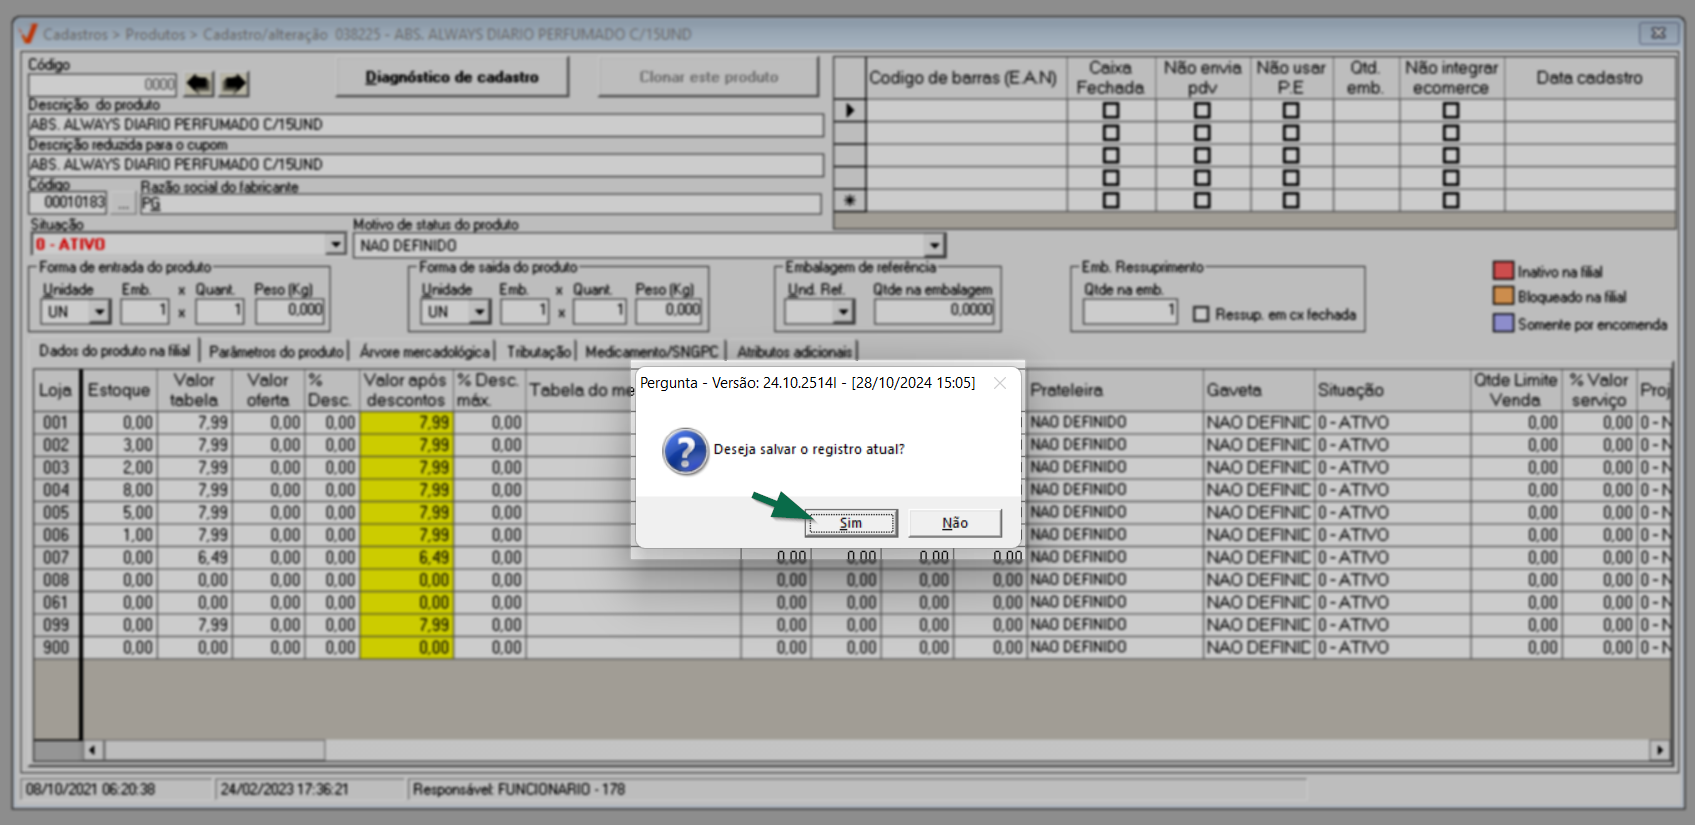Click the Qtde na emb. ressuprimento field
Image resolution: width=1695 pixels, height=825 pixels.
click(1130, 311)
